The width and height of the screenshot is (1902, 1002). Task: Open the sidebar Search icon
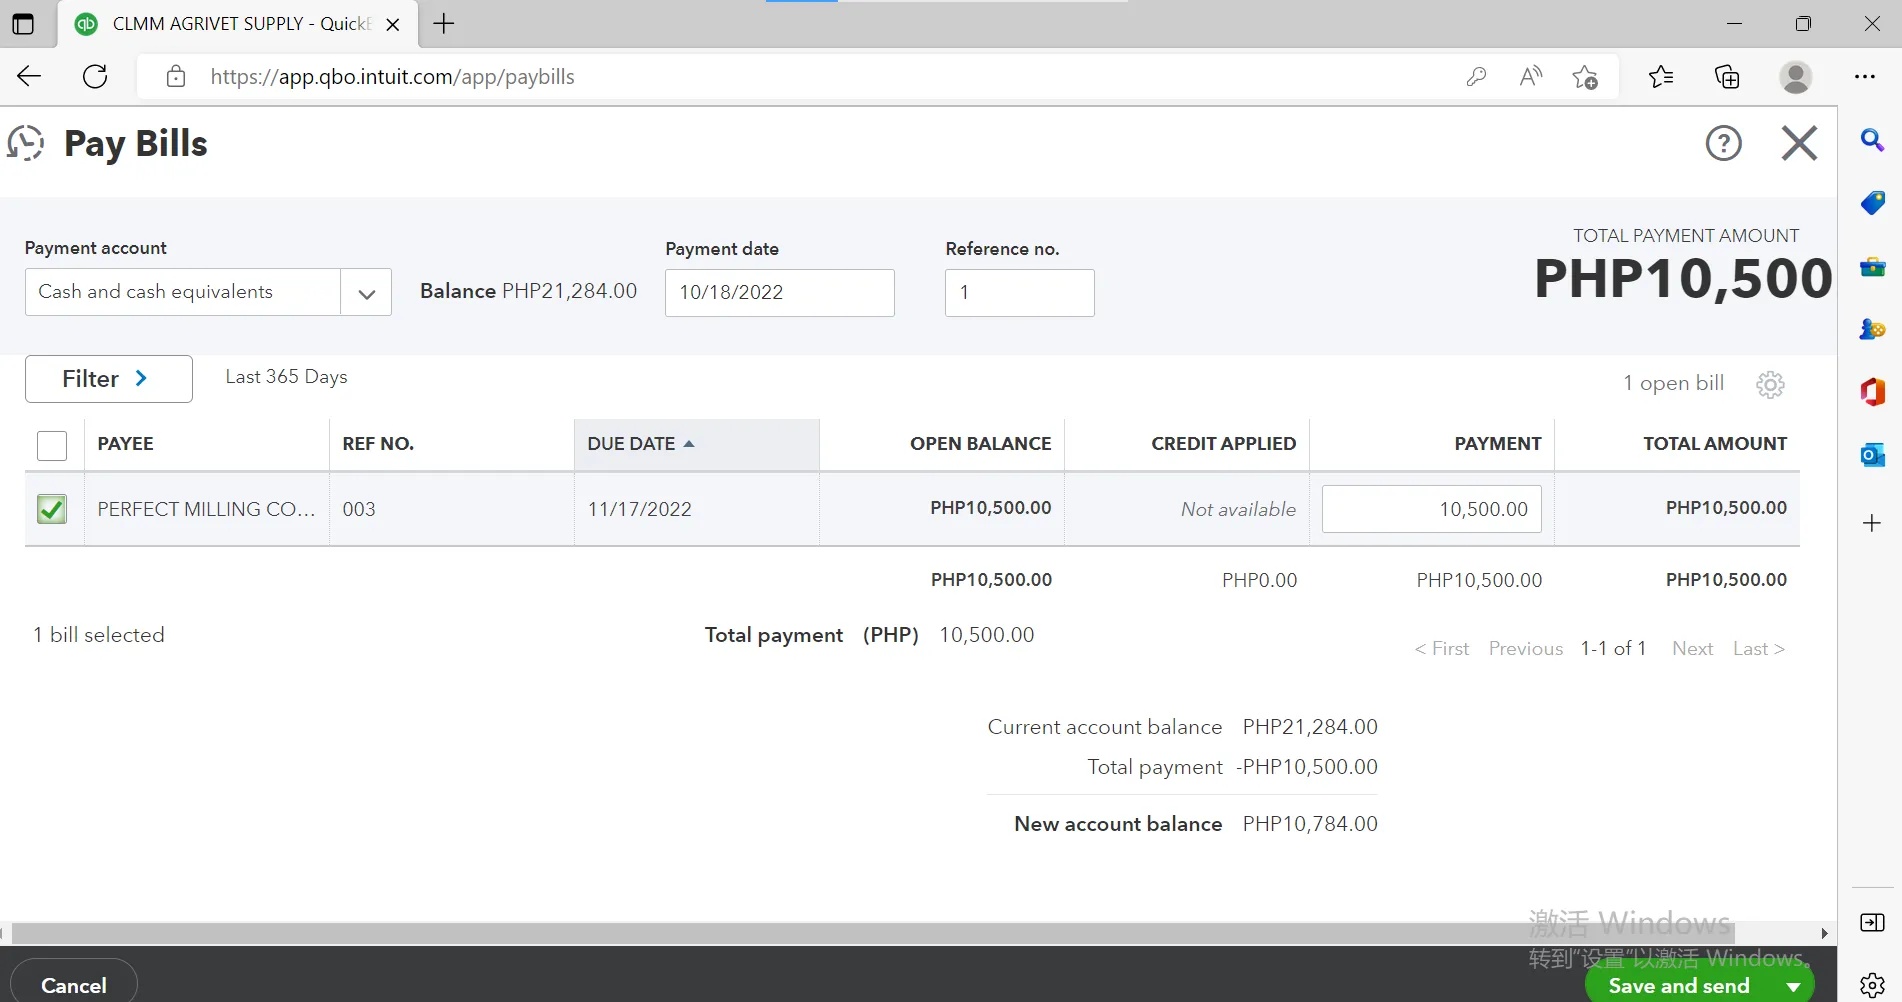click(1872, 140)
